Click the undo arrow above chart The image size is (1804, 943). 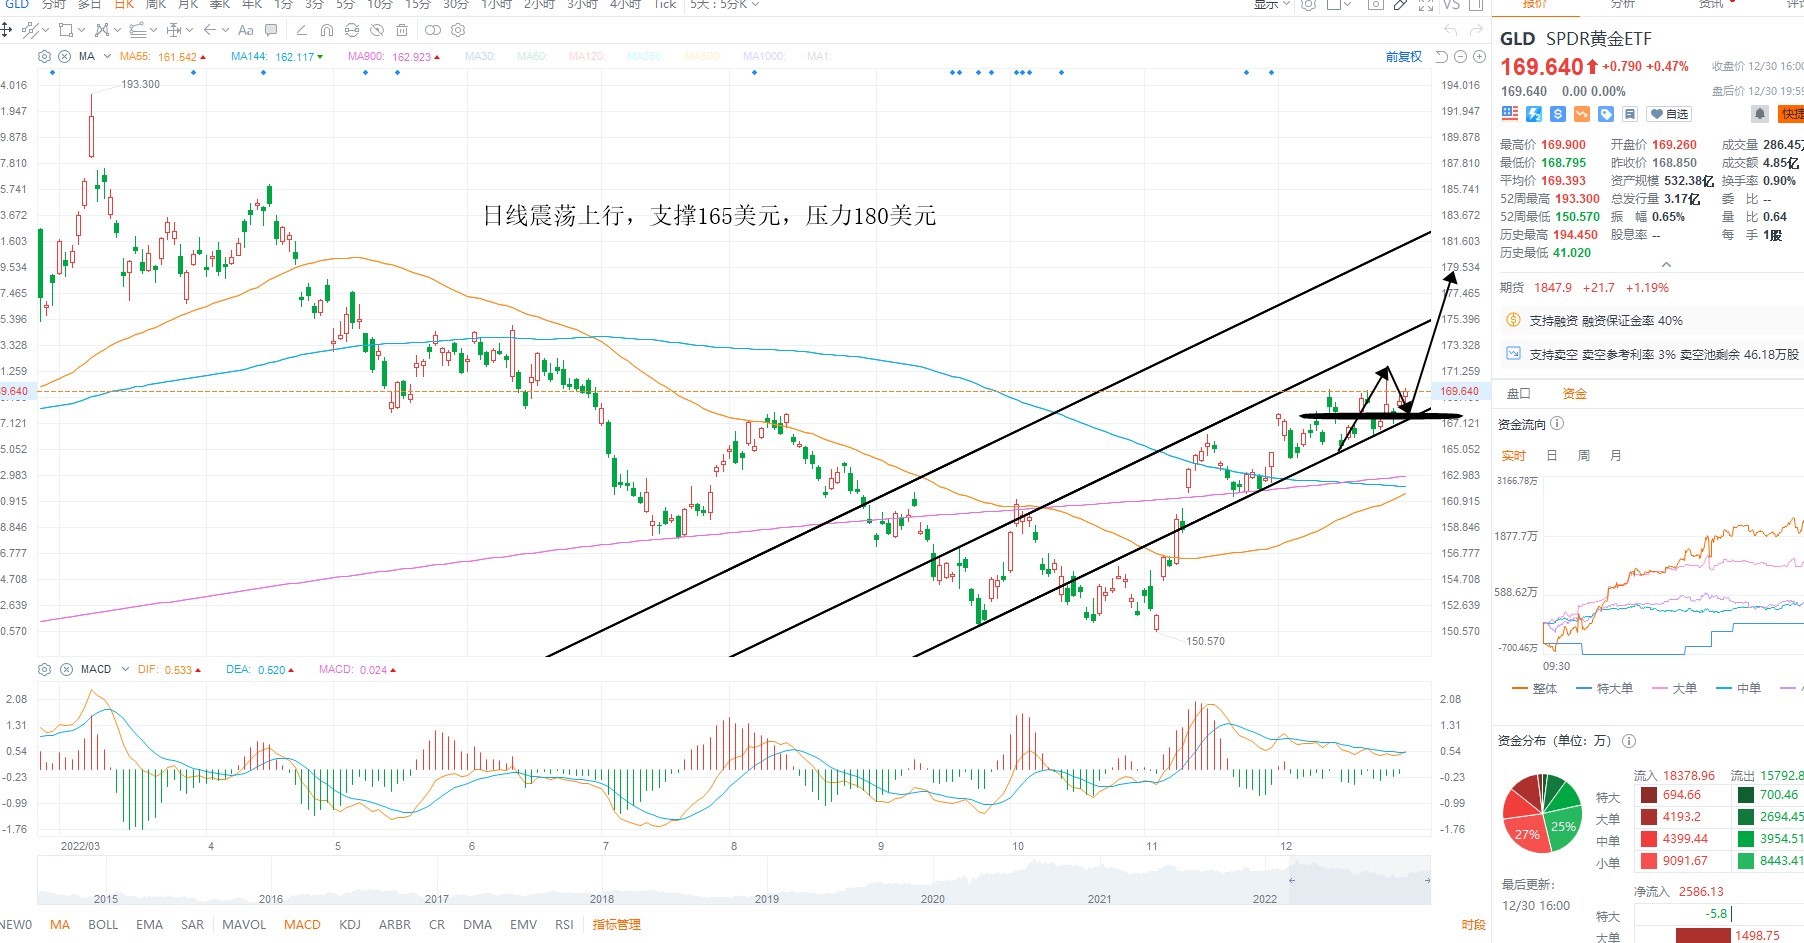1450,30
